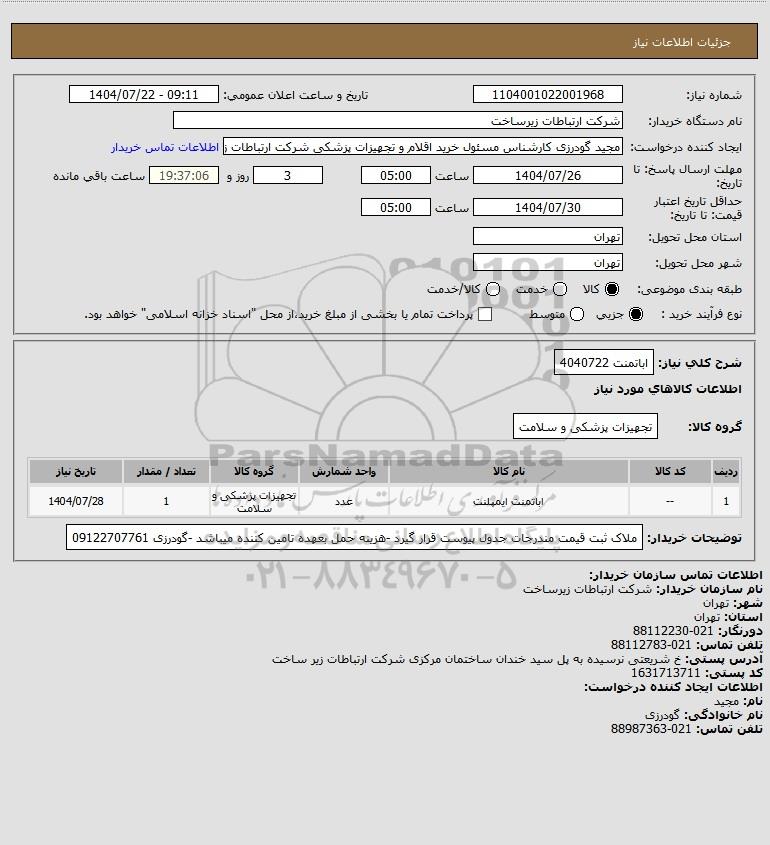This screenshot has height=845, width=770.
Task: Click the goods group field تجهیزات پزشکی و سلامت
Action: coord(585,426)
